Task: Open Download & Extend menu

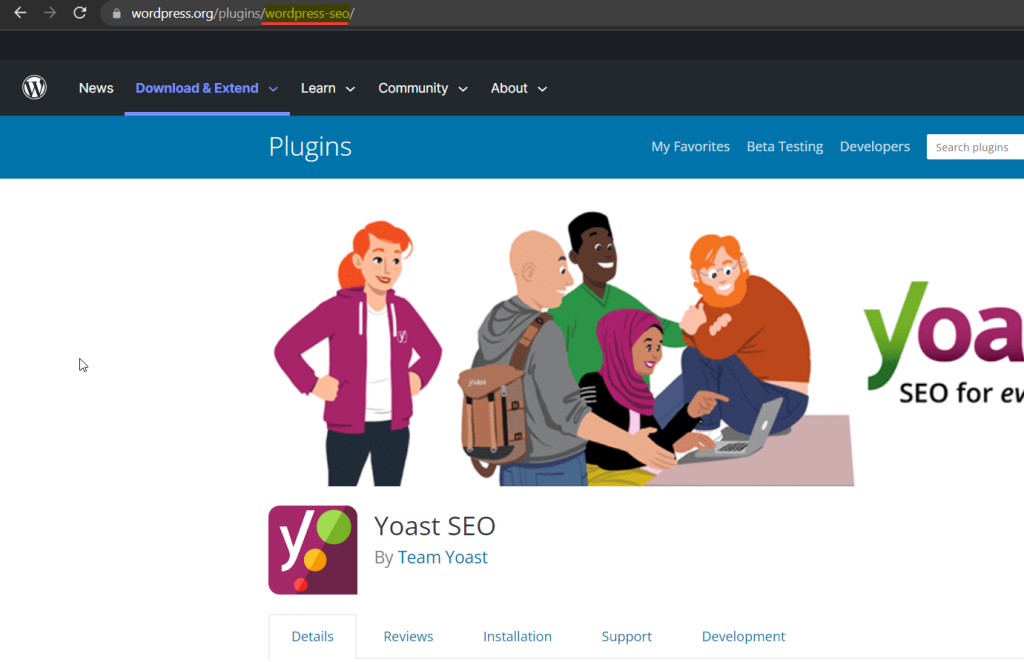Action: click(197, 88)
